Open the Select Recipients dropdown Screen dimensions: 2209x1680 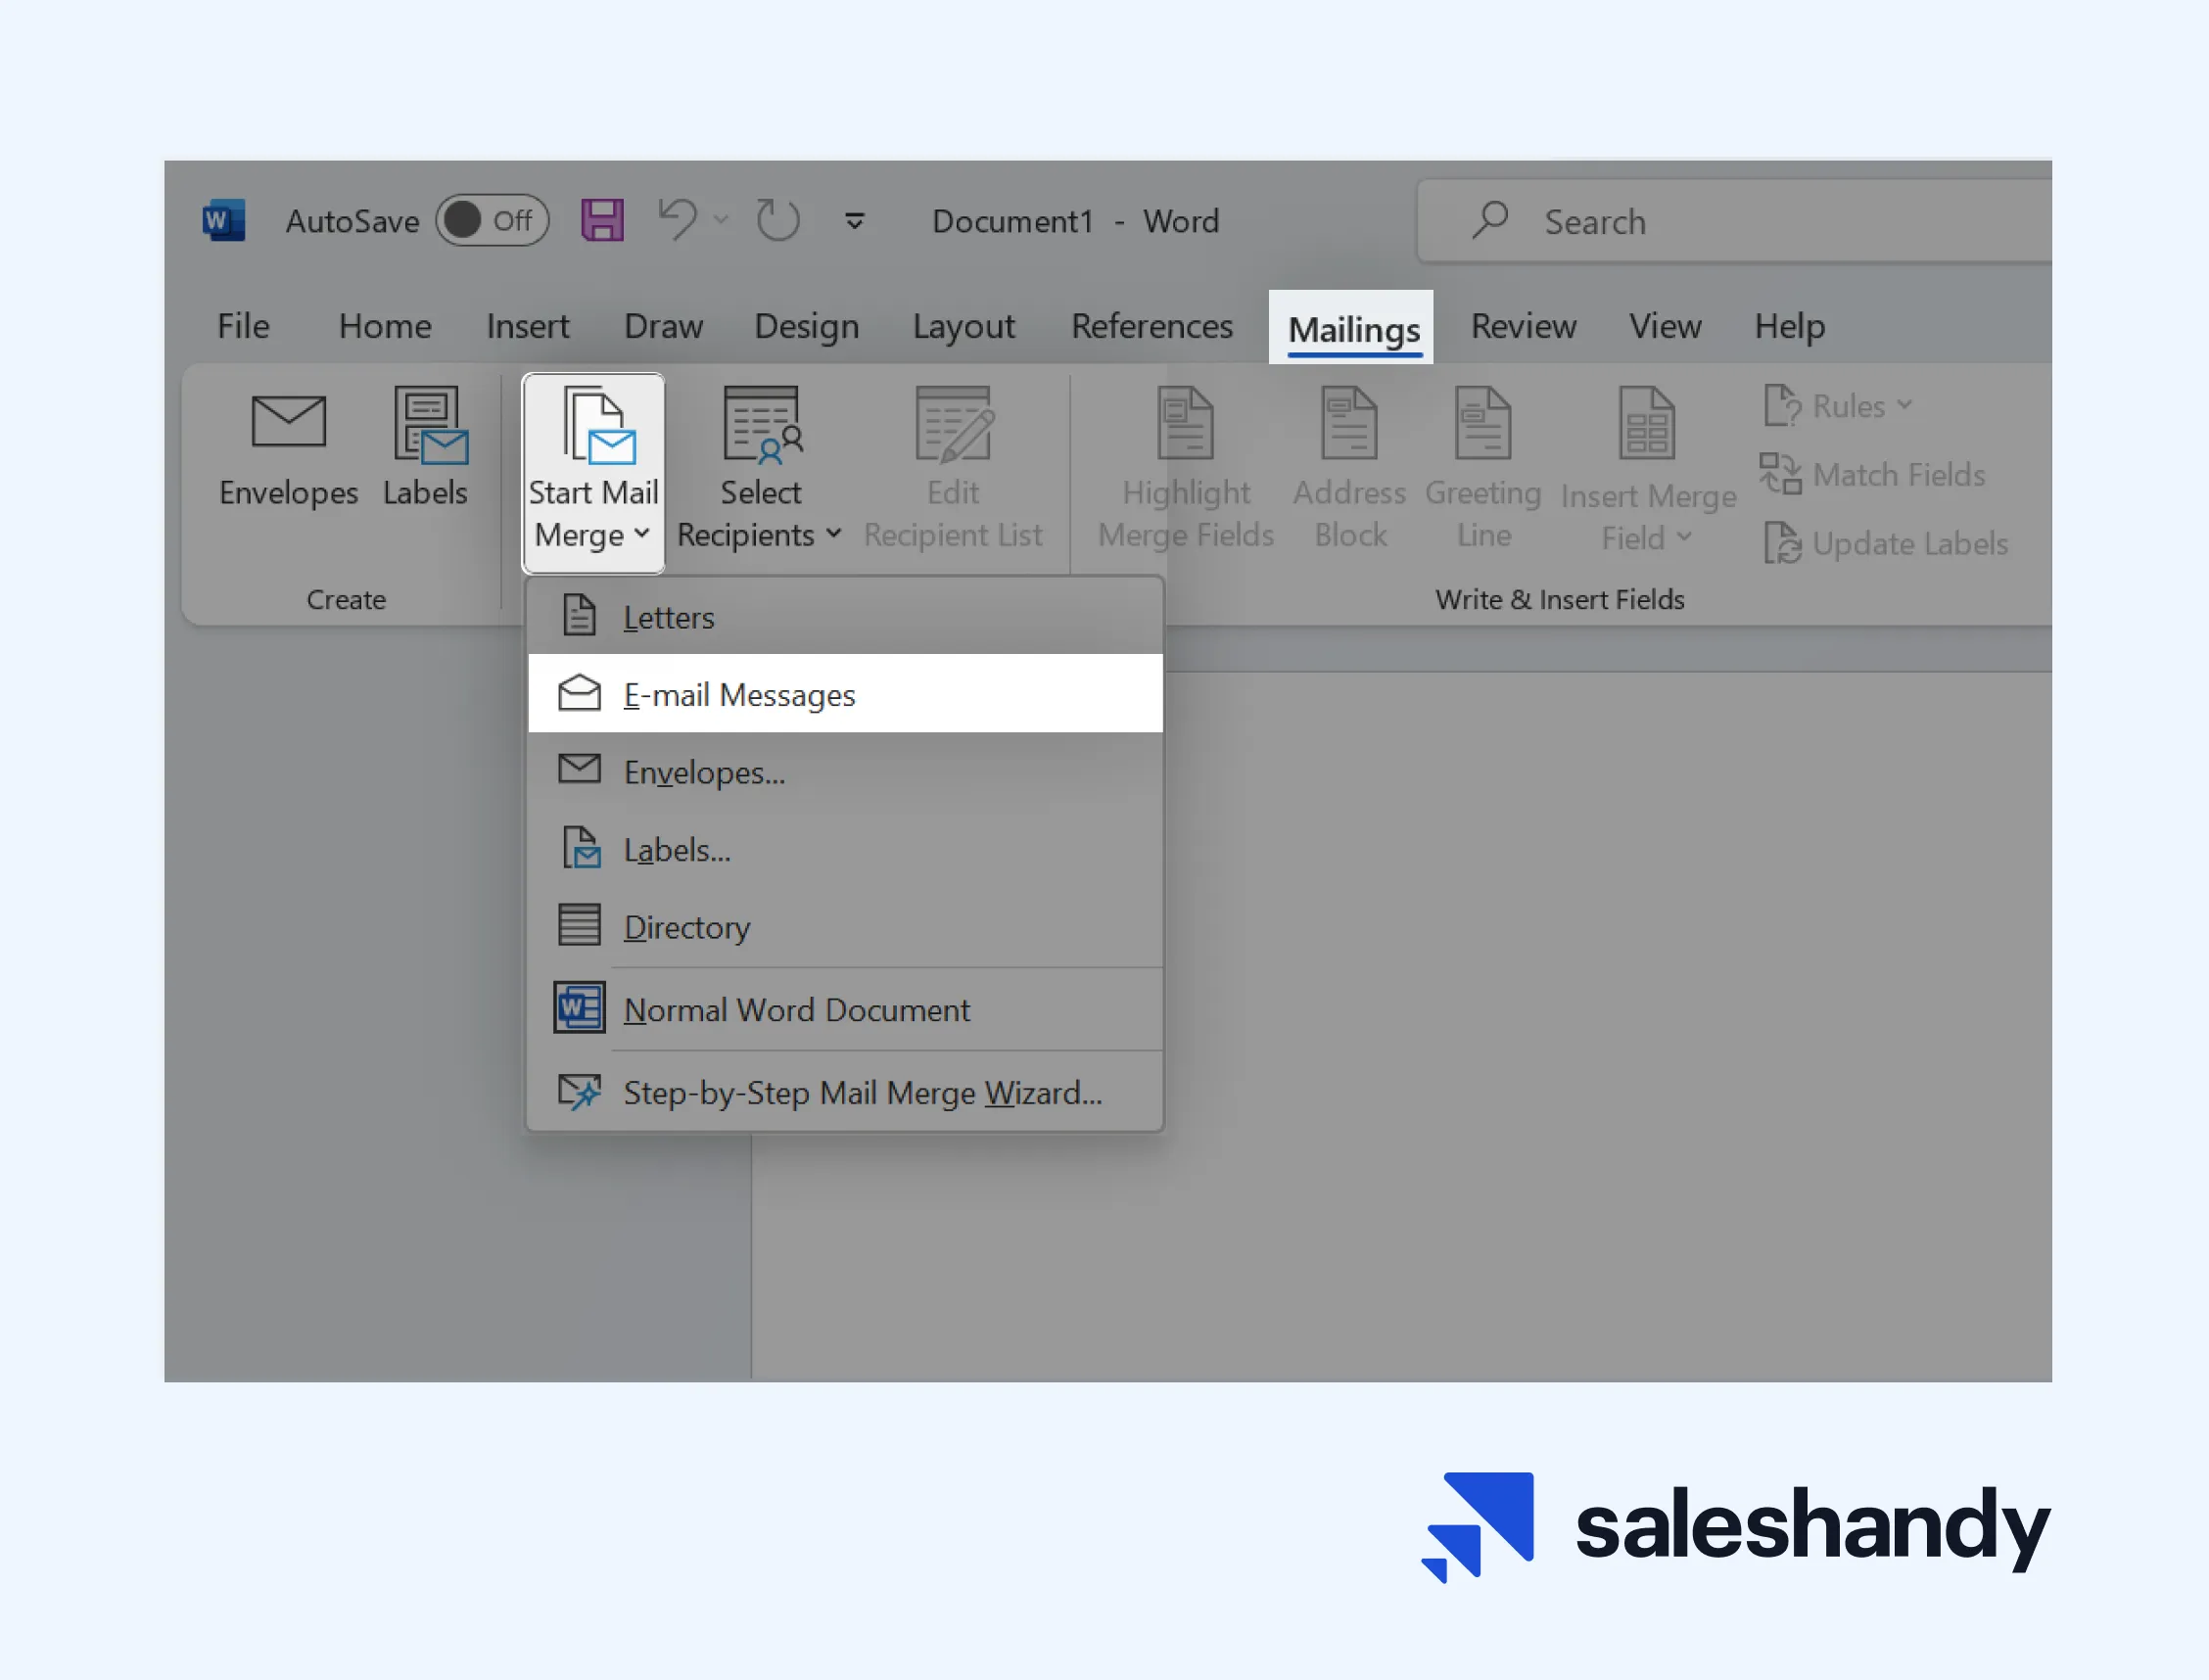pyautogui.click(x=760, y=469)
